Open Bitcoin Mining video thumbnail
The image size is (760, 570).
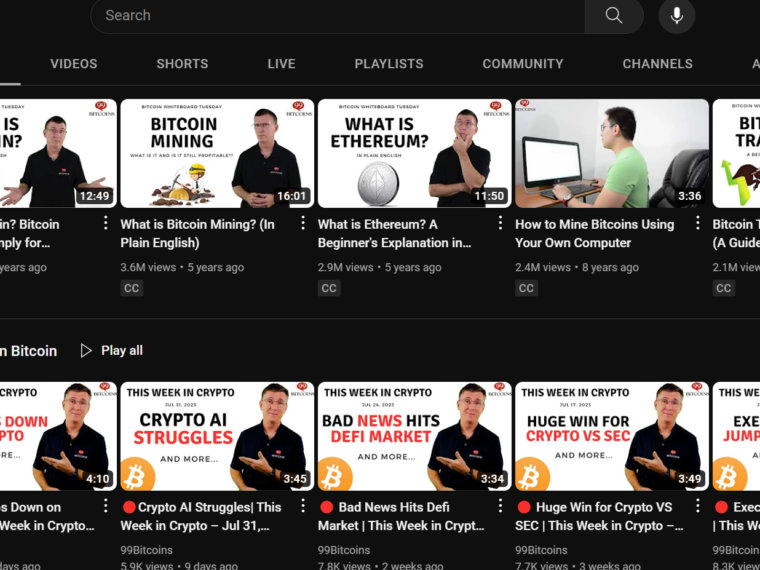[217, 153]
